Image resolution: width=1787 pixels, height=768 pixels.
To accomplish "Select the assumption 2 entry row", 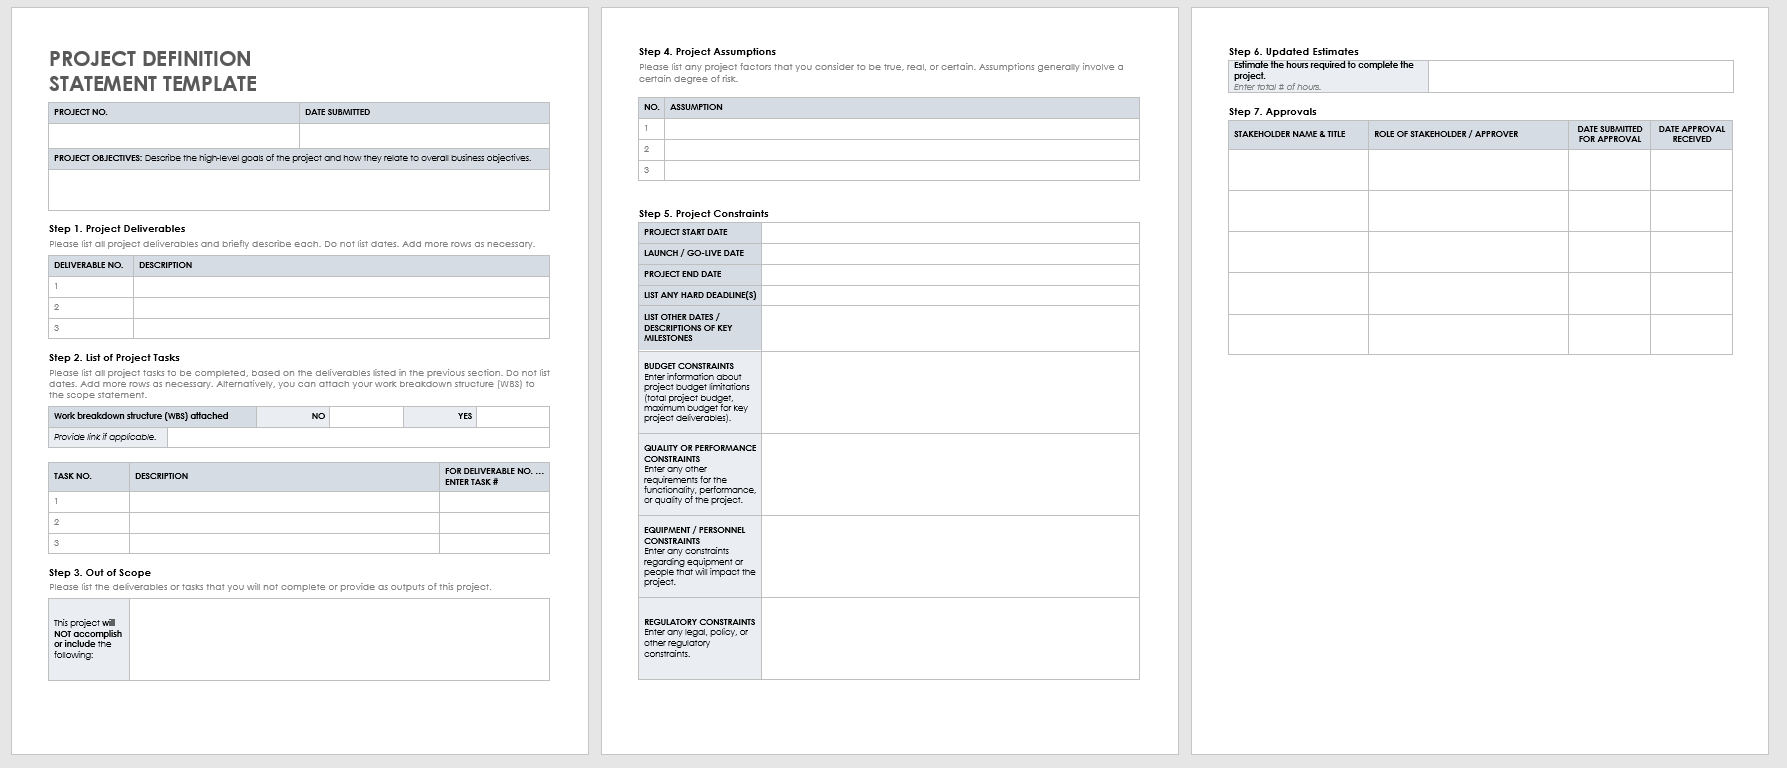I will tap(900, 150).
